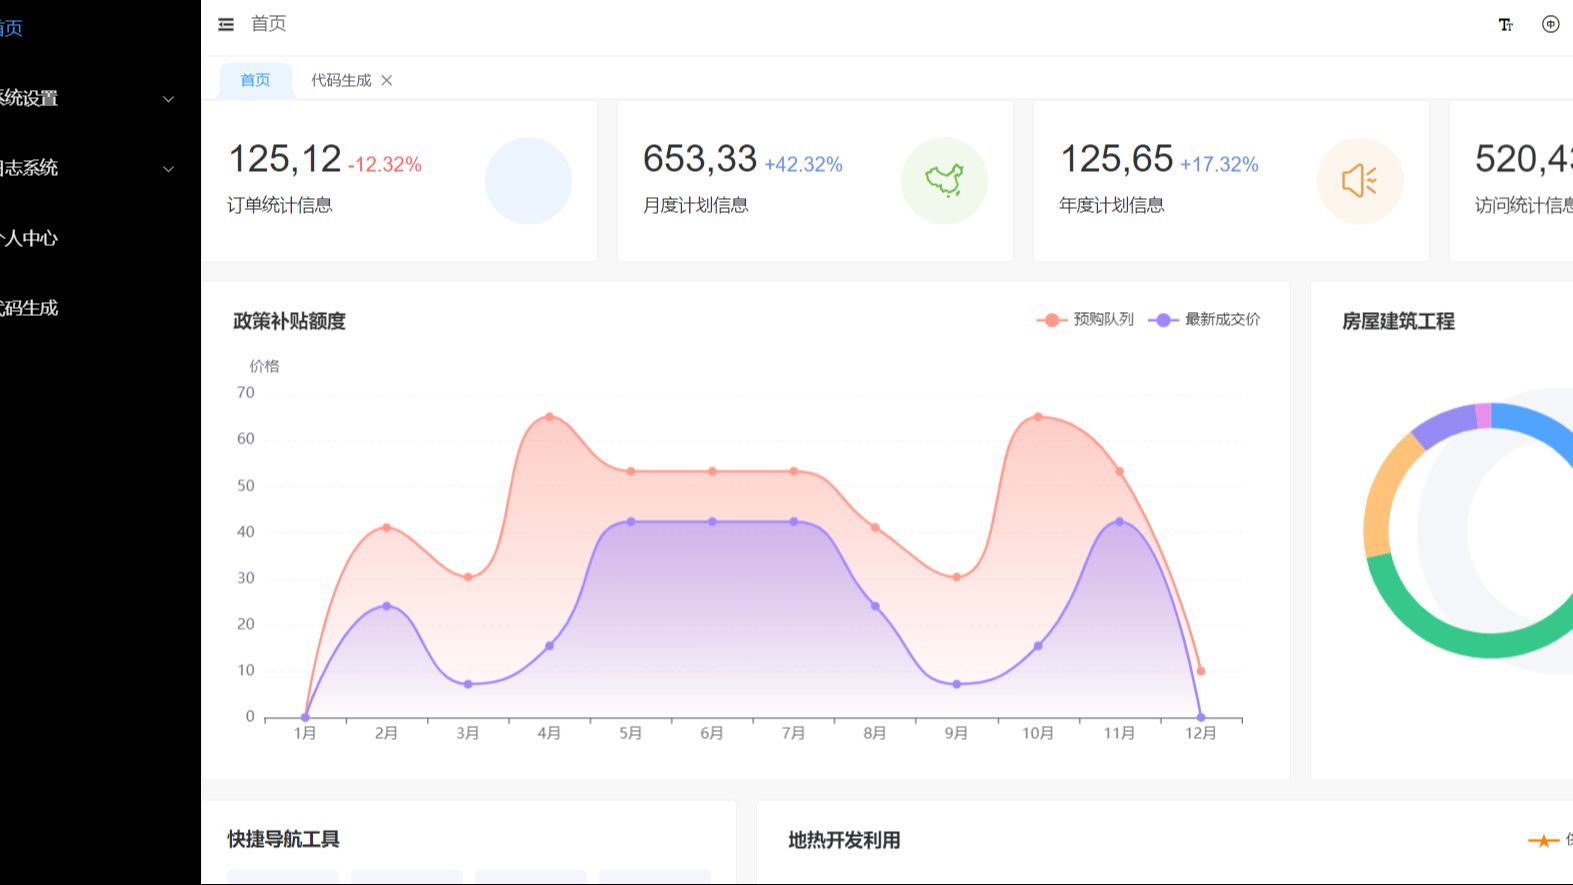This screenshot has width=1573, height=885.
Task: Click the pink segment of donut chart
Action: click(x=1483, y=415)
